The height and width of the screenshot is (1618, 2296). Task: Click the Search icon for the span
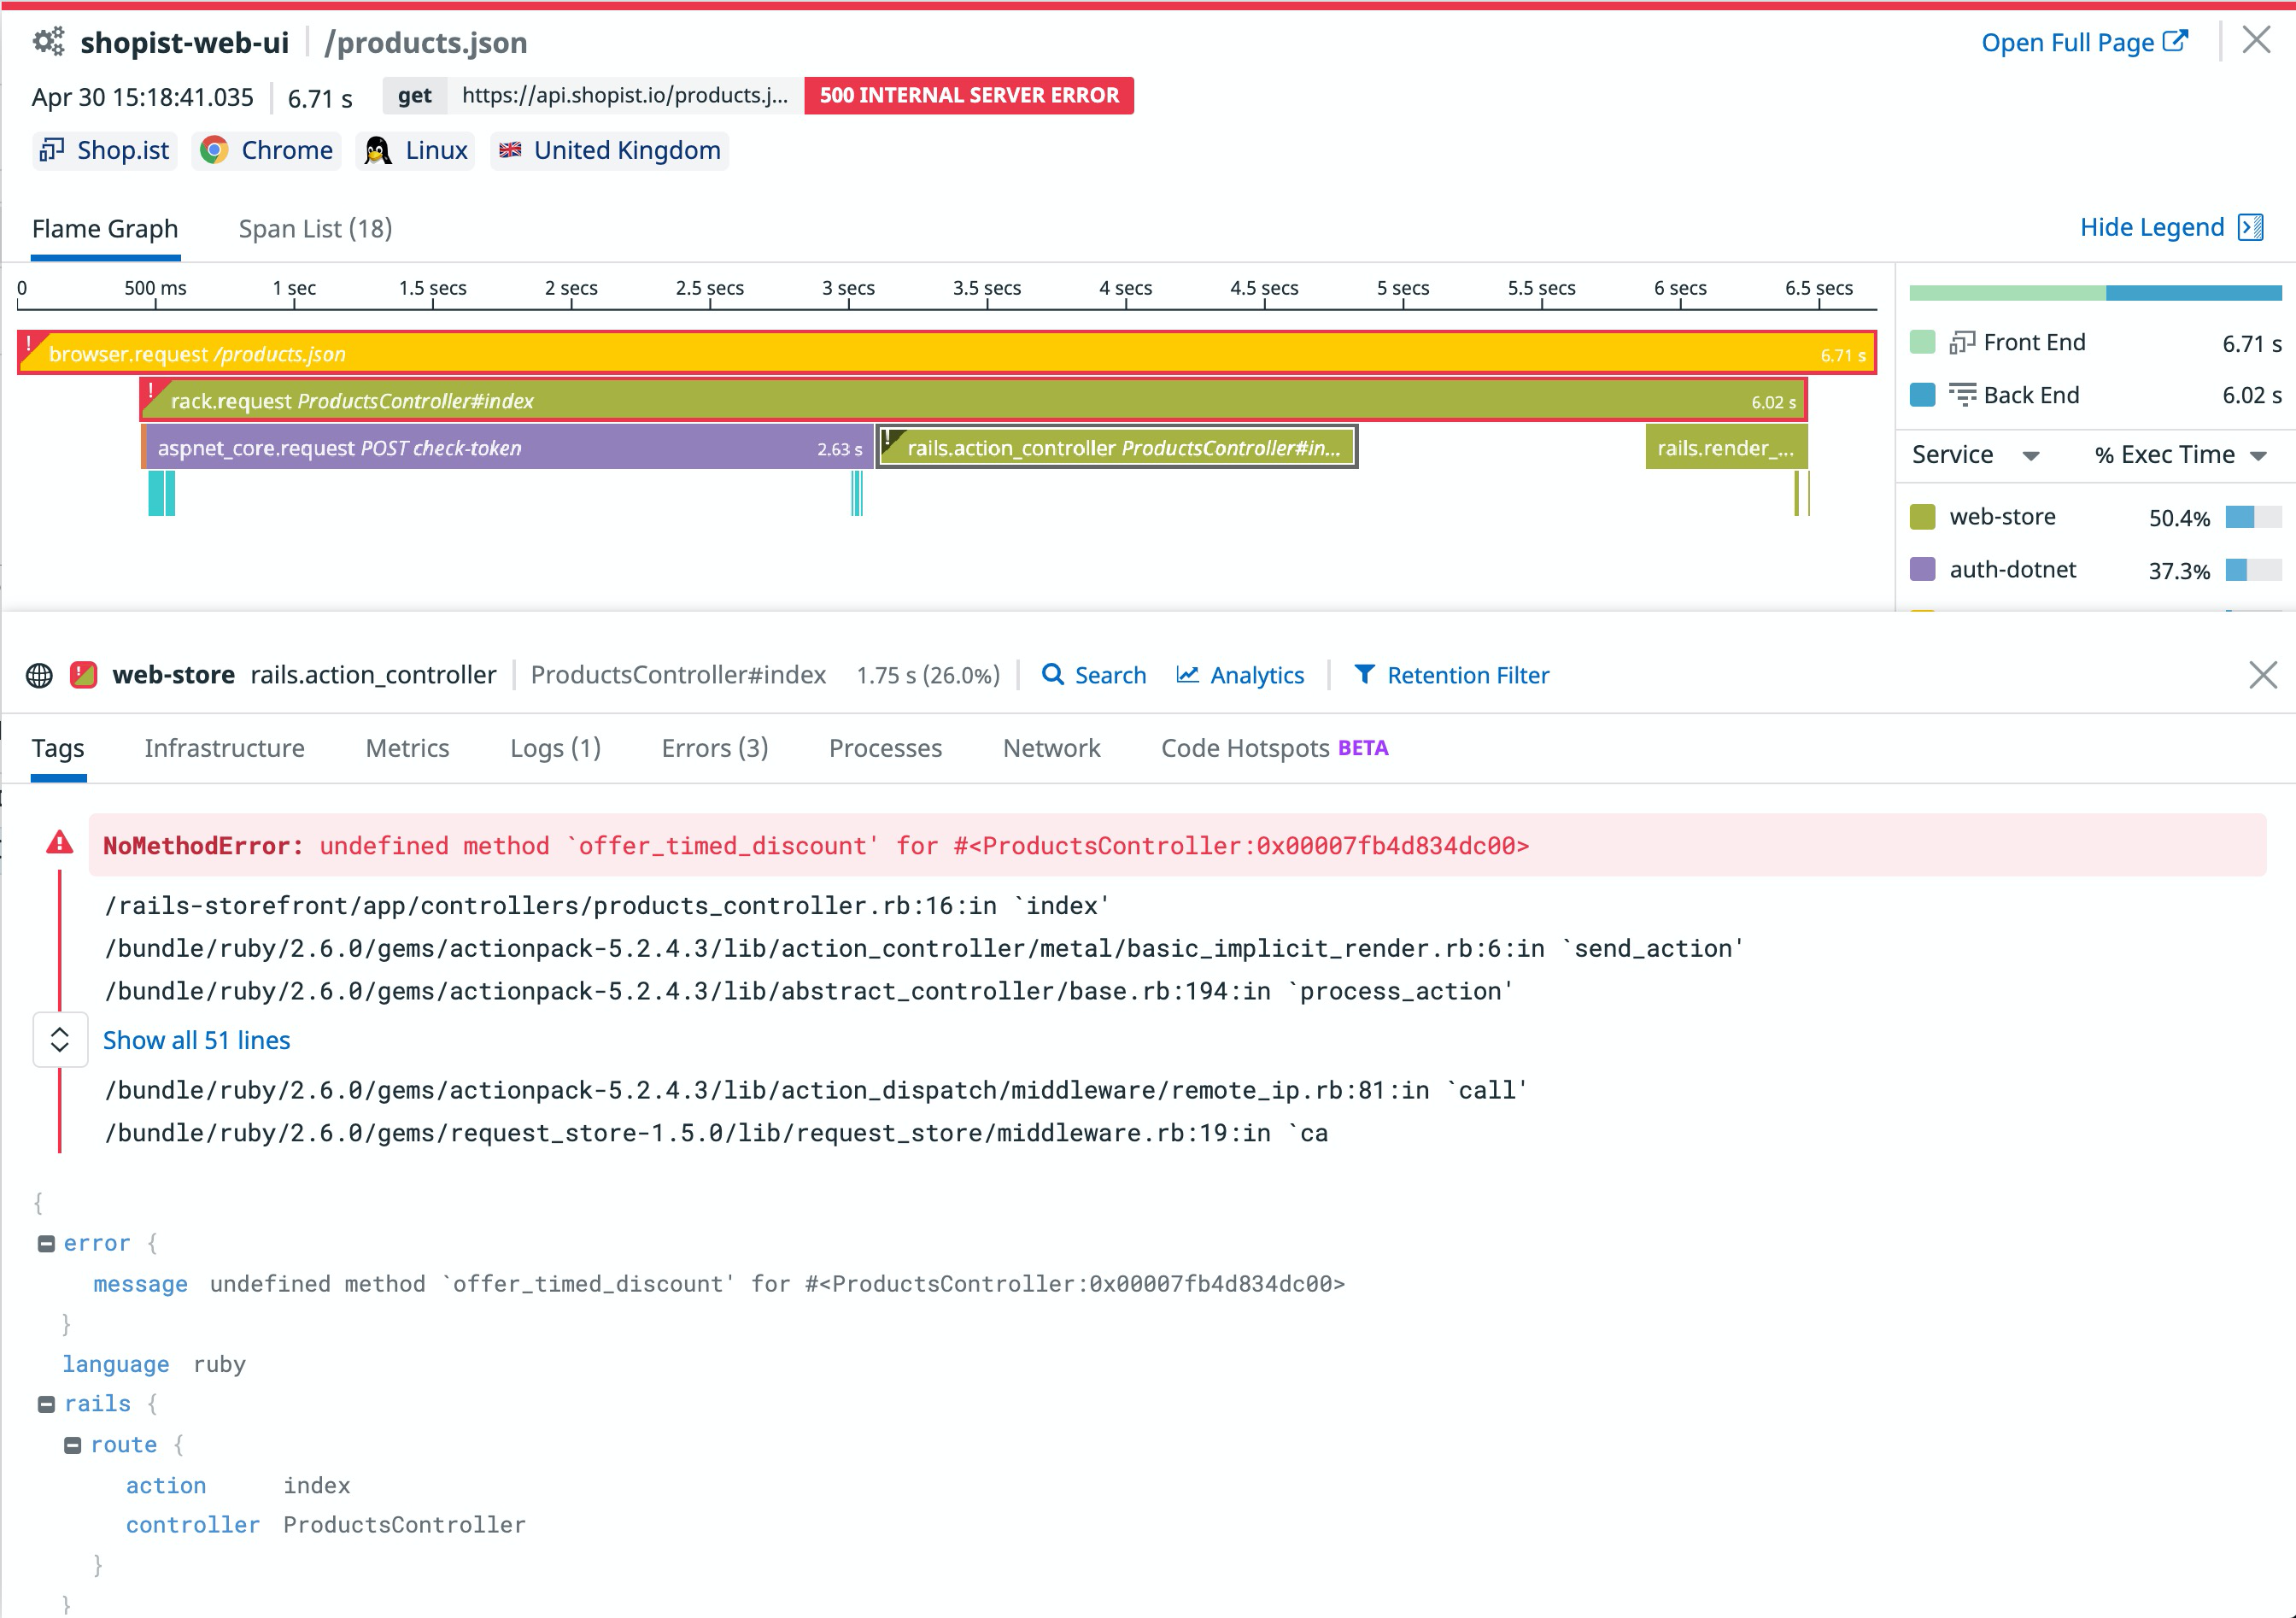click(x=1053, y=675)
